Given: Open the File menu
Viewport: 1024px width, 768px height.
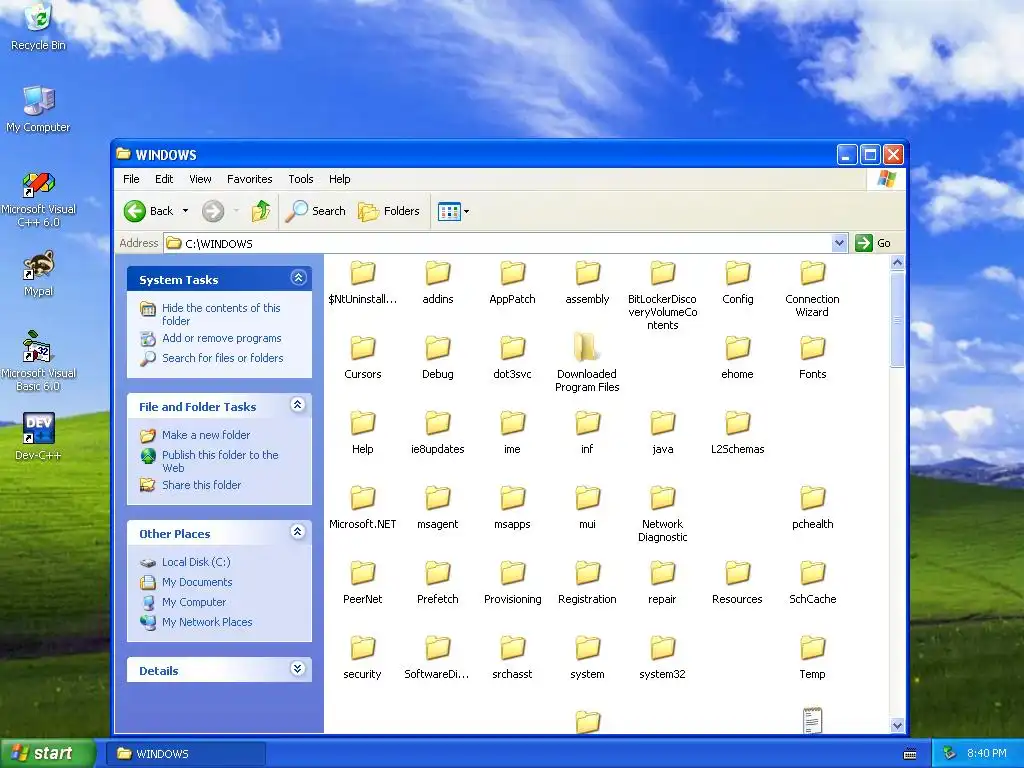Looking at the screenshot, I should coord(131,179).
